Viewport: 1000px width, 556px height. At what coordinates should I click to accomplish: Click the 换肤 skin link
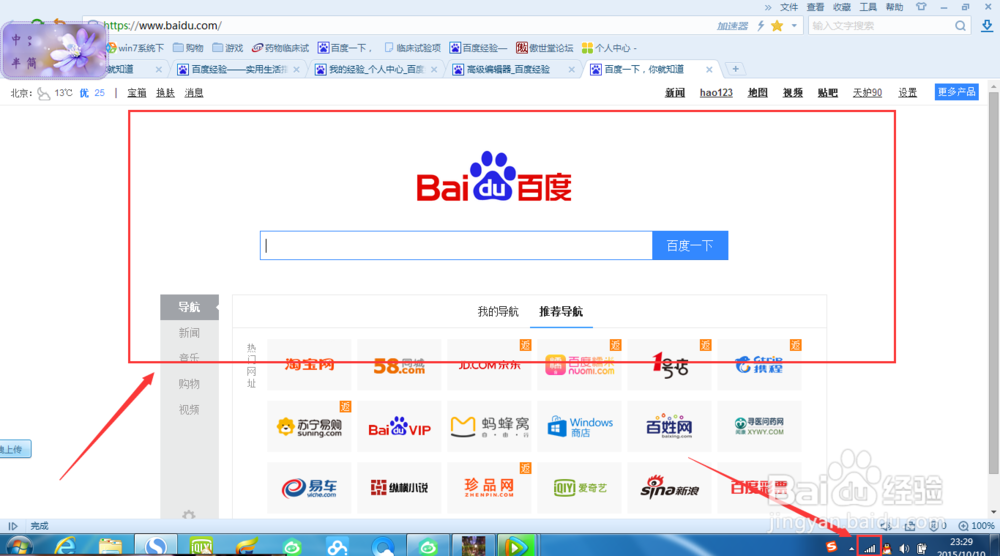point(165,92)
